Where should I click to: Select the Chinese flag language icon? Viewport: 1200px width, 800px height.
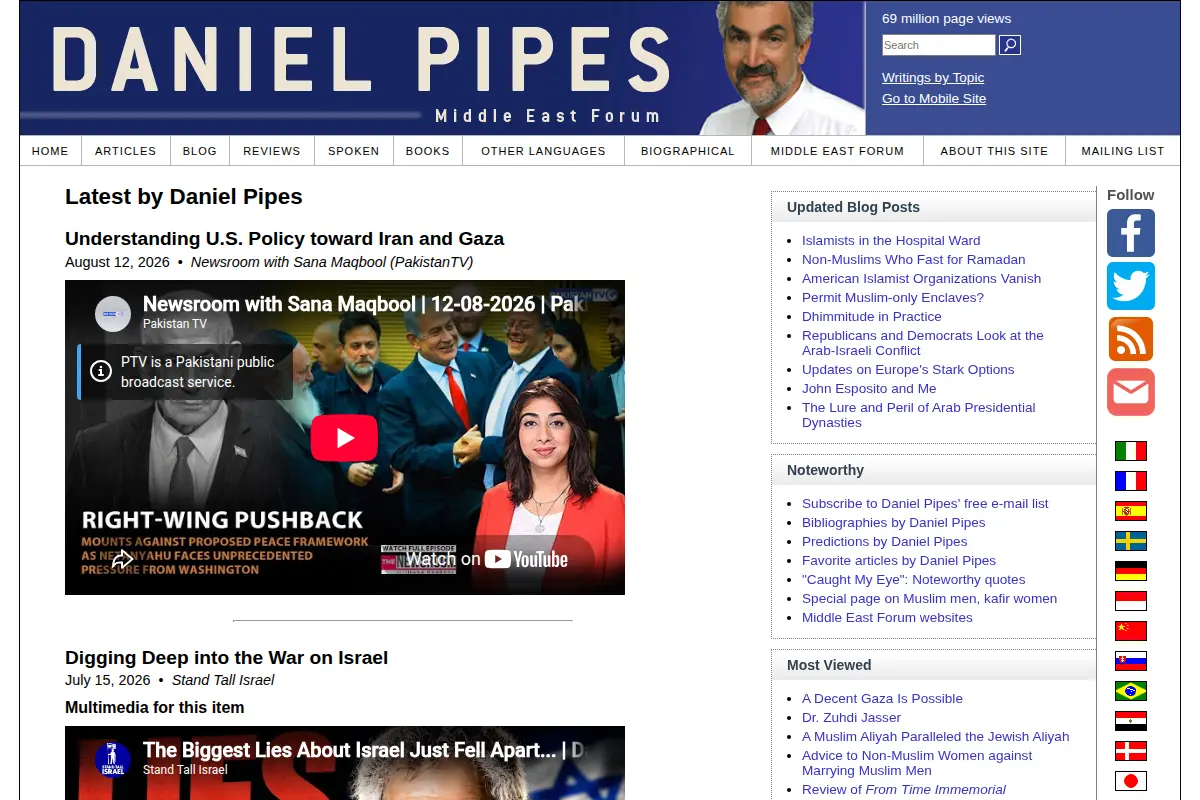pos(1131,631)
